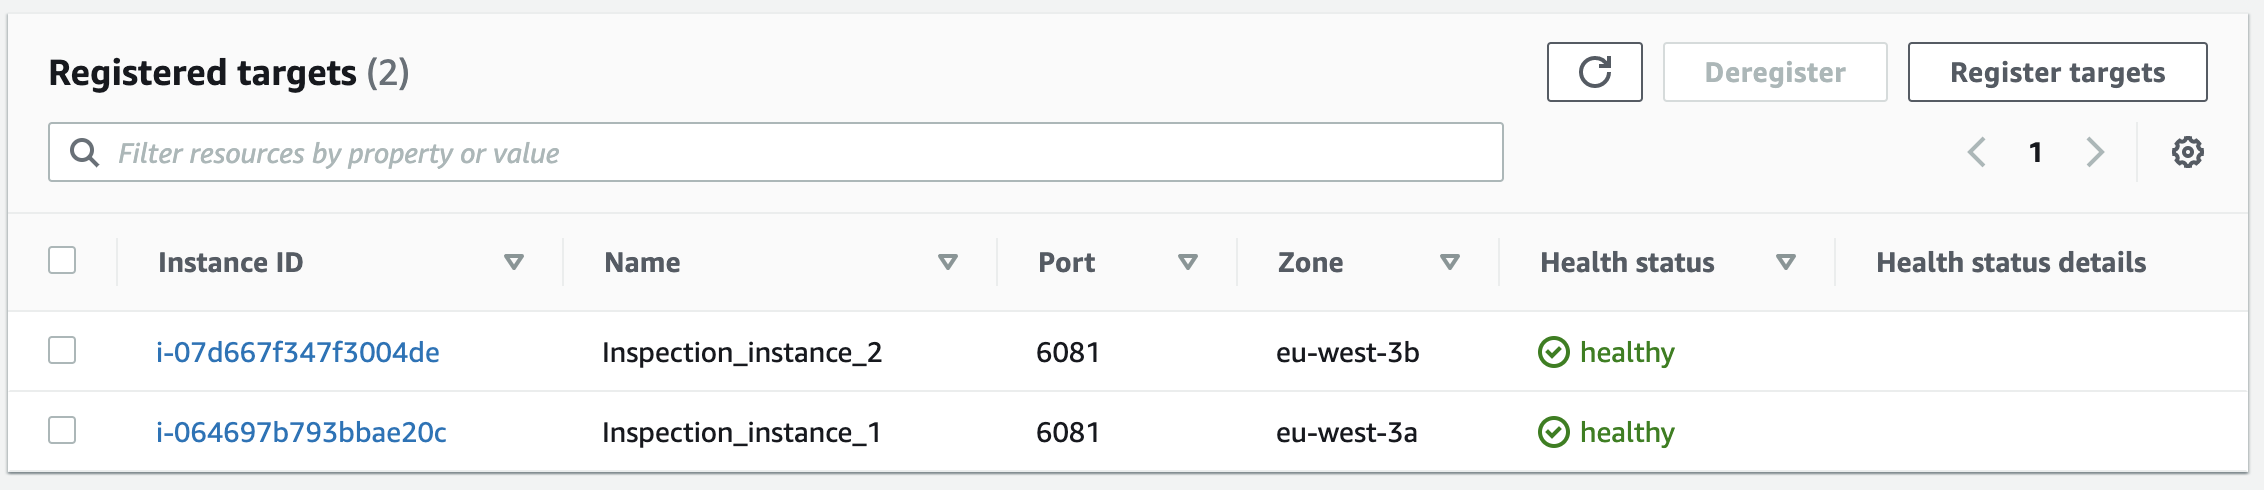Sort by Instance ID column arrow

click(514, 262)
